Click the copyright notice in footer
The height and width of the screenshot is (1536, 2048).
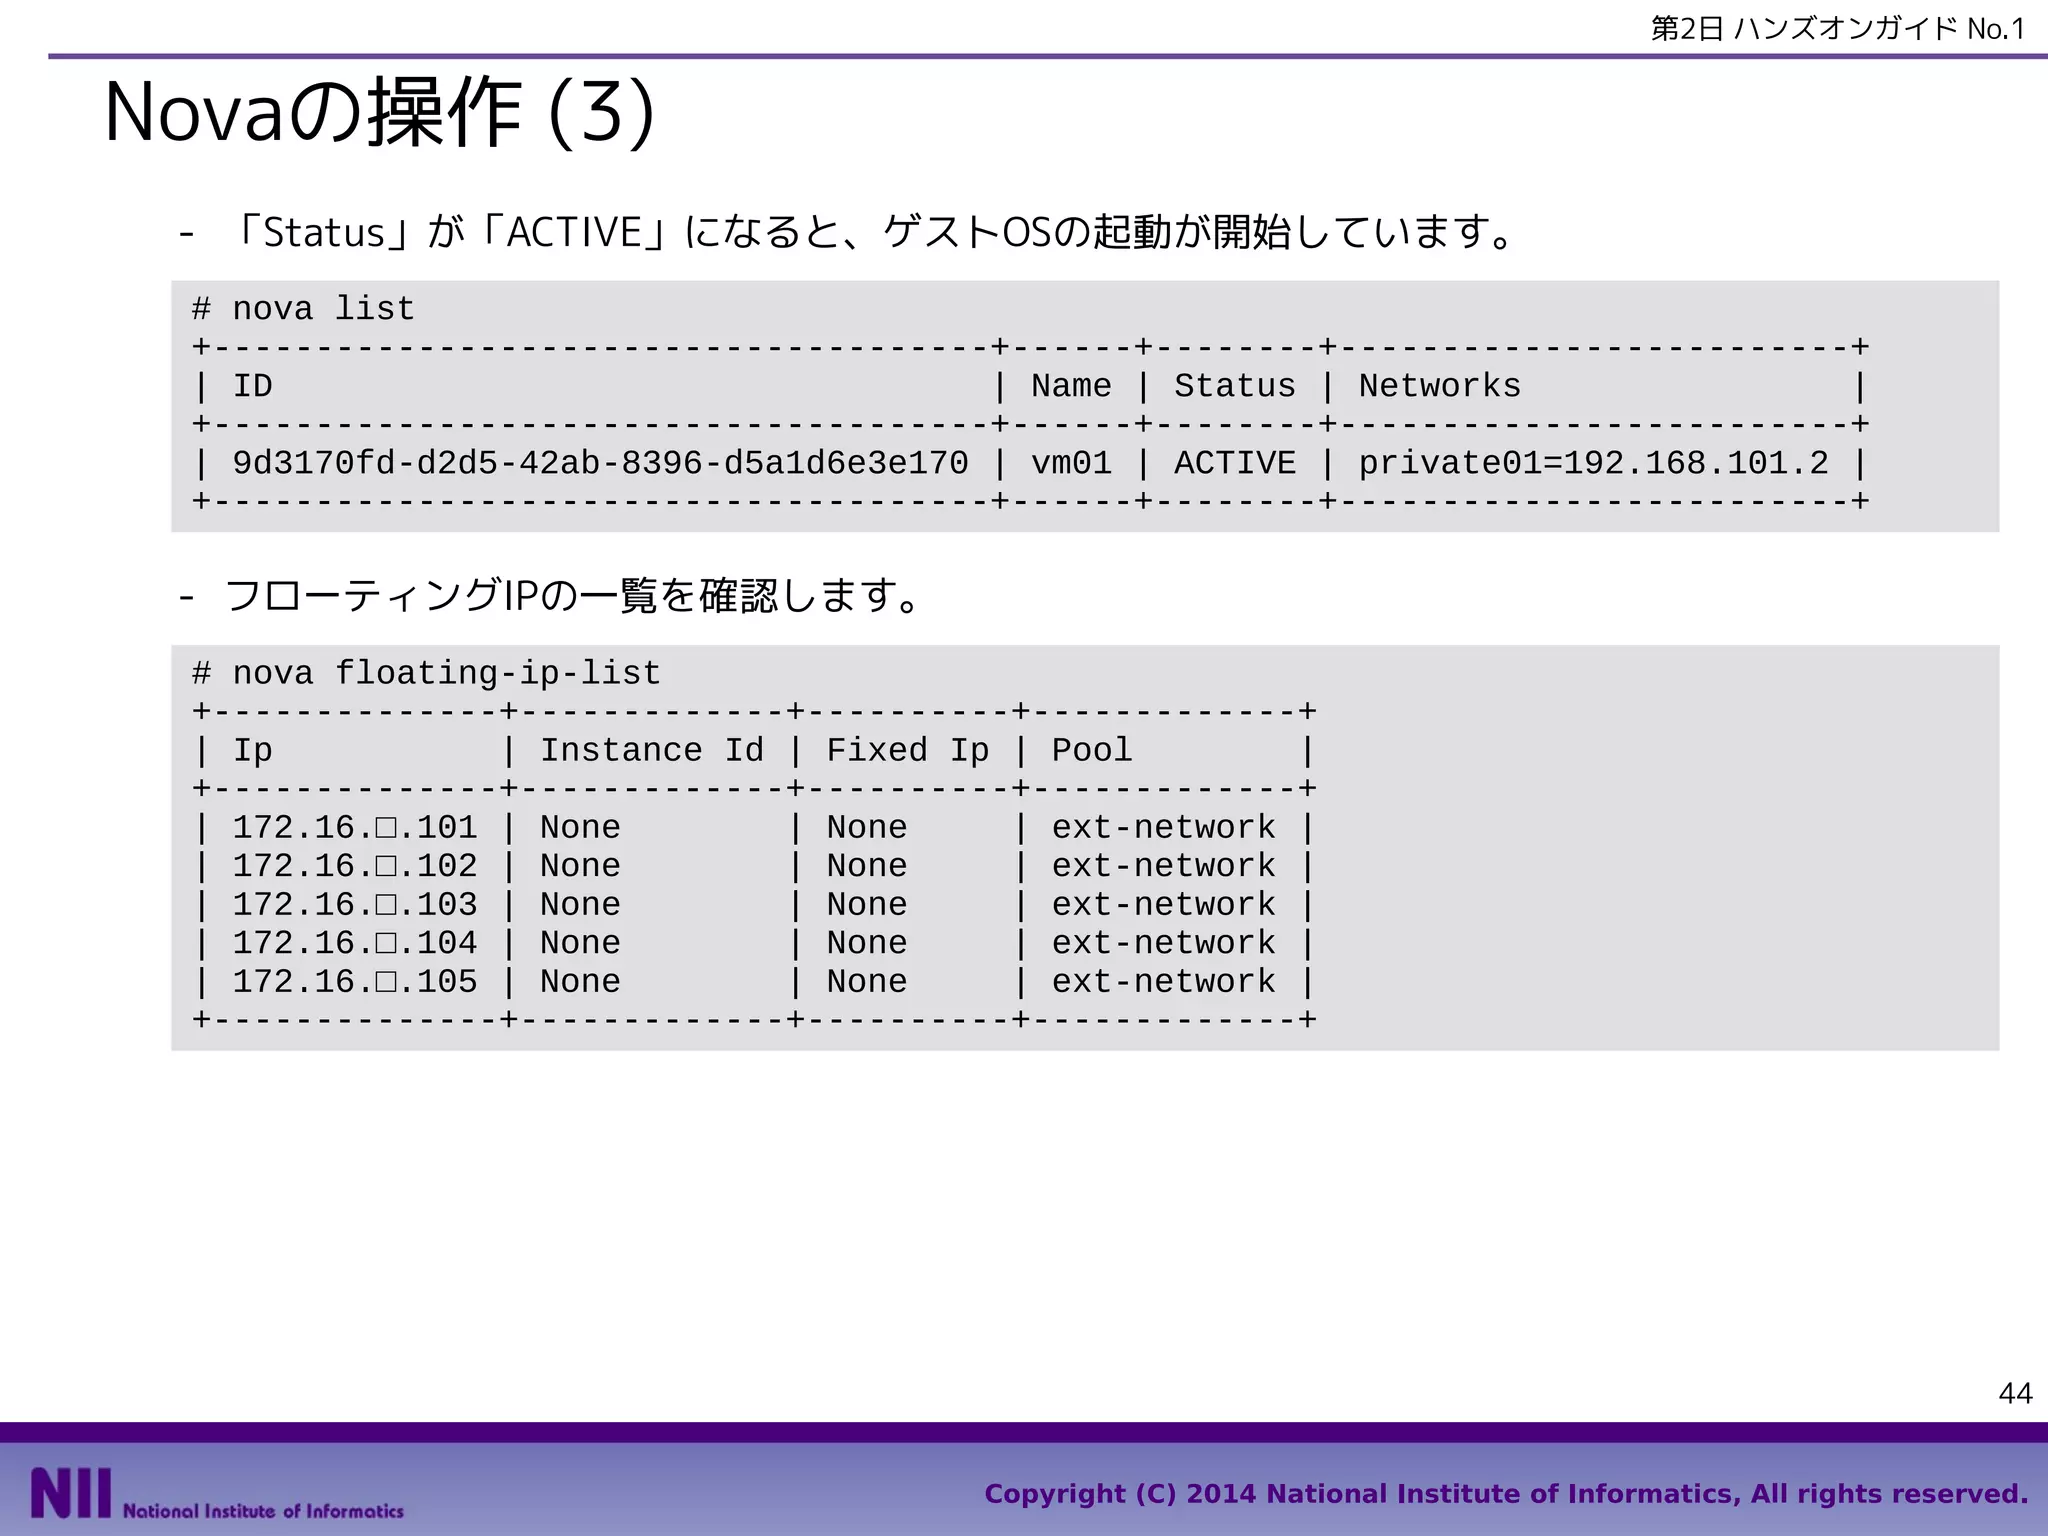[x=1506, y=1494]
